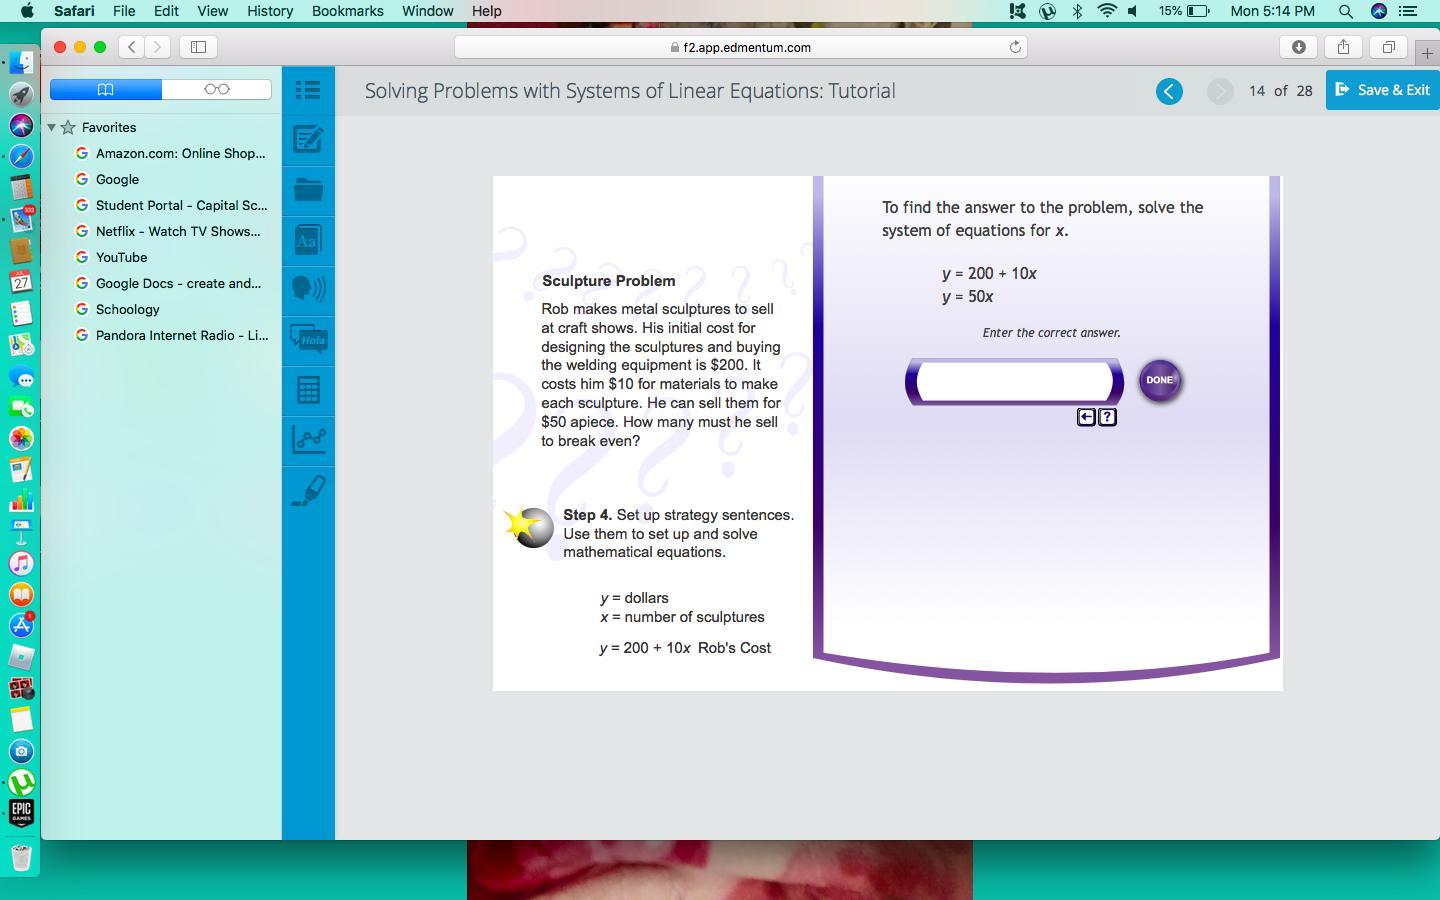Image resolution: width=1440 pixels, height=900 pixels.
Task: Open the Schoology bookmark
Action: coord(118,309)
